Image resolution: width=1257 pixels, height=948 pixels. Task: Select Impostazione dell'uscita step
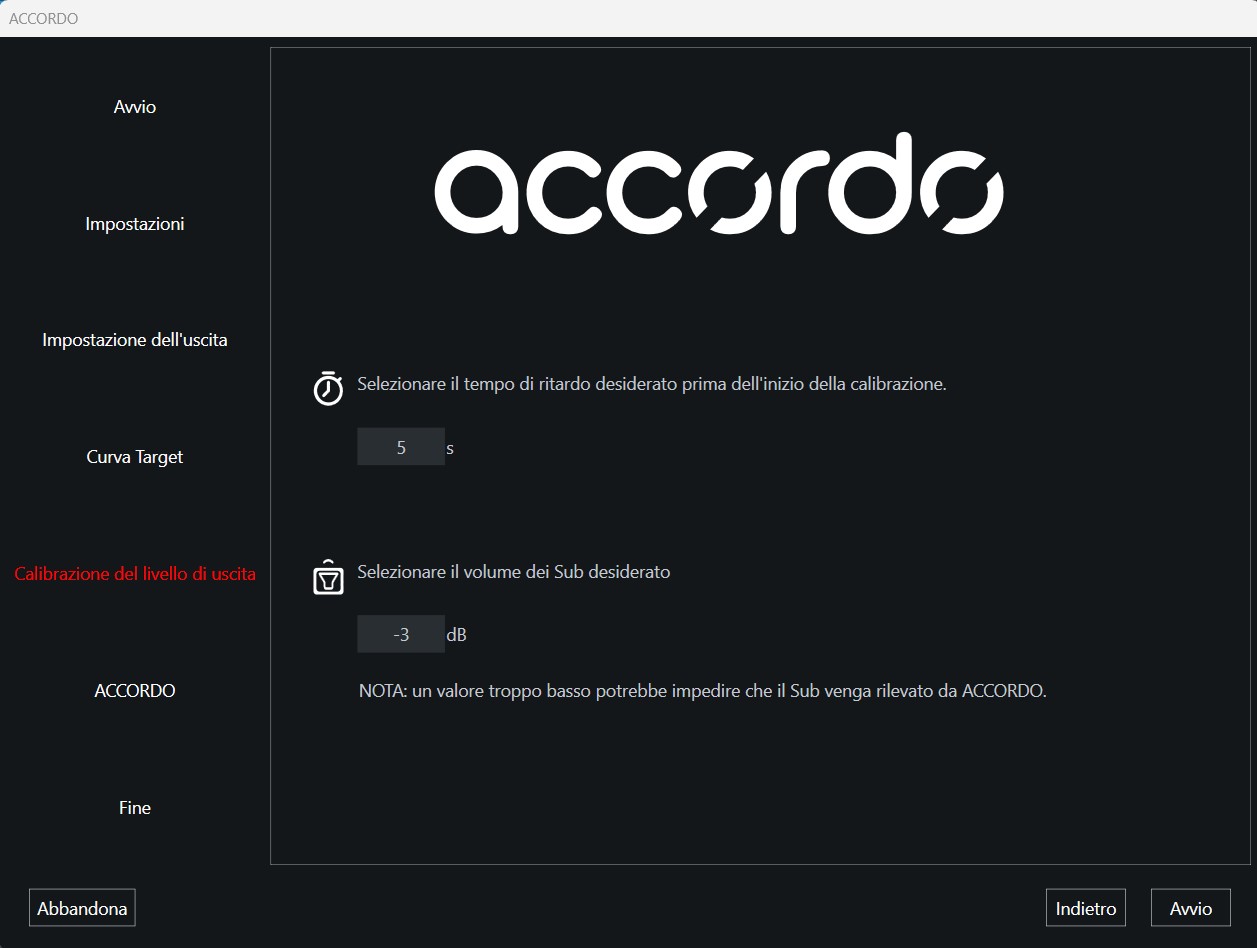point(135,340)
